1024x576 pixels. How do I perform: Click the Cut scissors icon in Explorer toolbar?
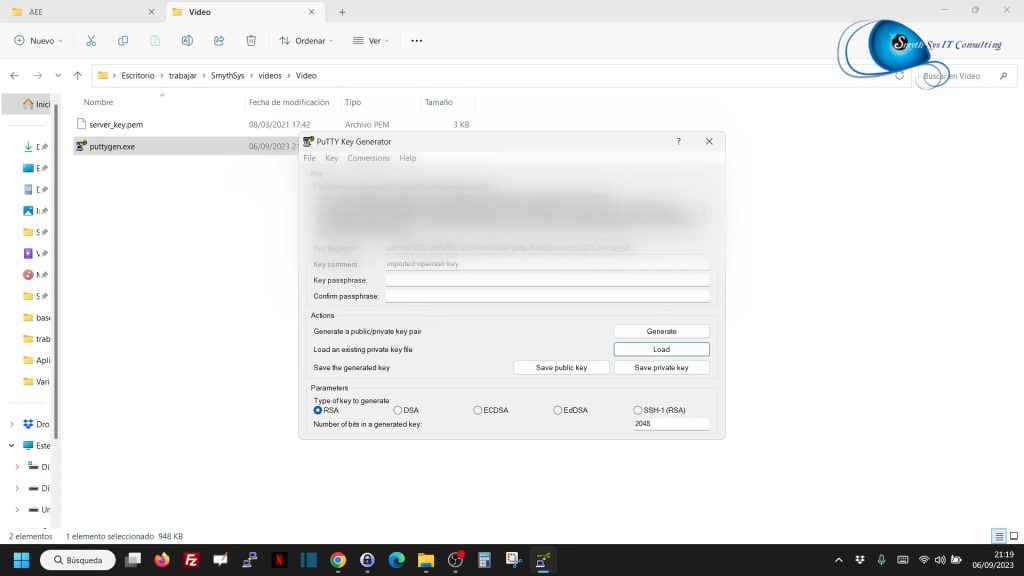(x=91, y=40)
